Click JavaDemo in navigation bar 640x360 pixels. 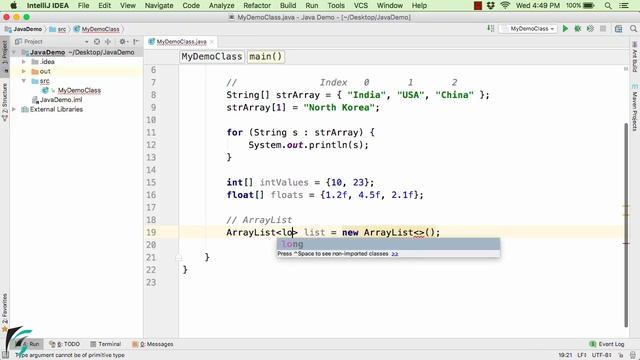click(24, 29)
